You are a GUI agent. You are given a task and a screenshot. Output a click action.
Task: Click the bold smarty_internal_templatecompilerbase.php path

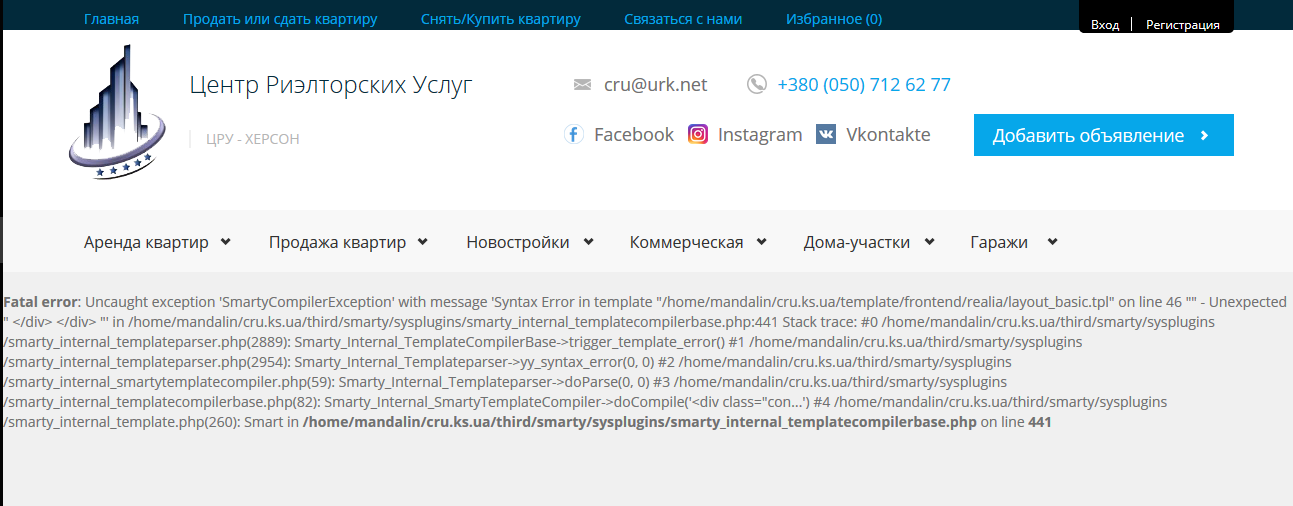639,423
